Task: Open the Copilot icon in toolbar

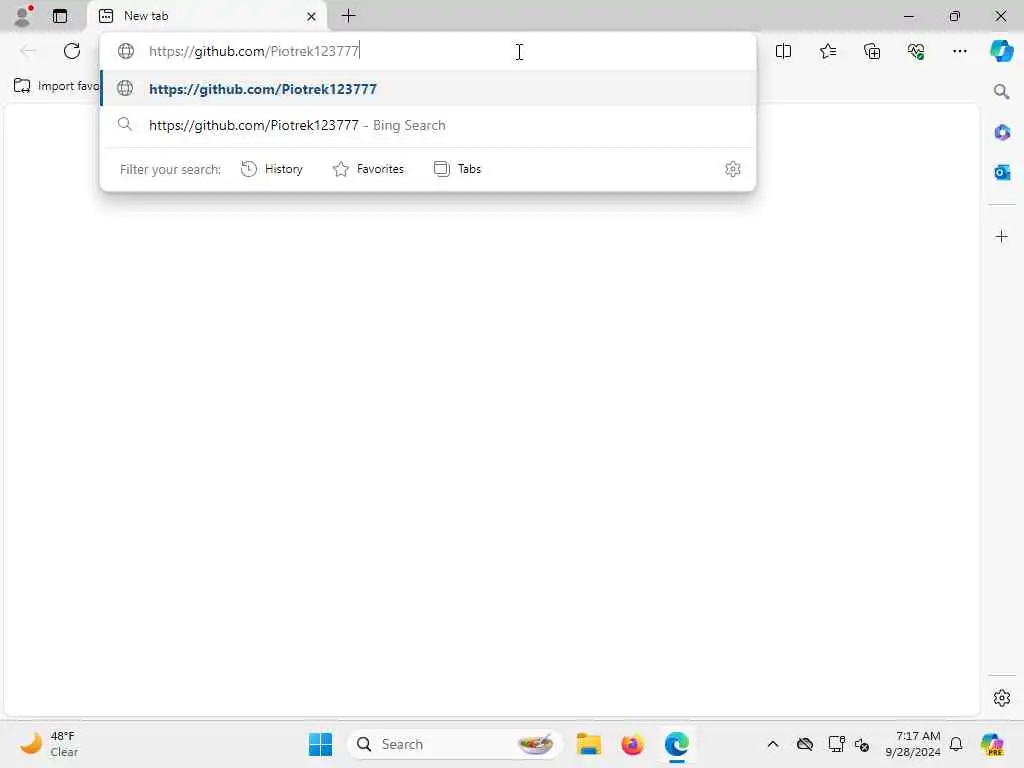Action: (1001, 51)
